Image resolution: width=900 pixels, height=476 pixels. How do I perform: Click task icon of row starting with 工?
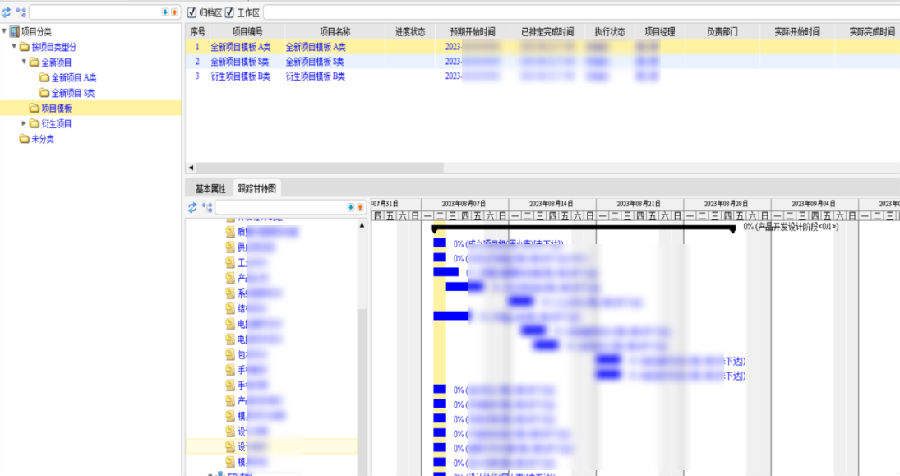[x=230, y=262]
